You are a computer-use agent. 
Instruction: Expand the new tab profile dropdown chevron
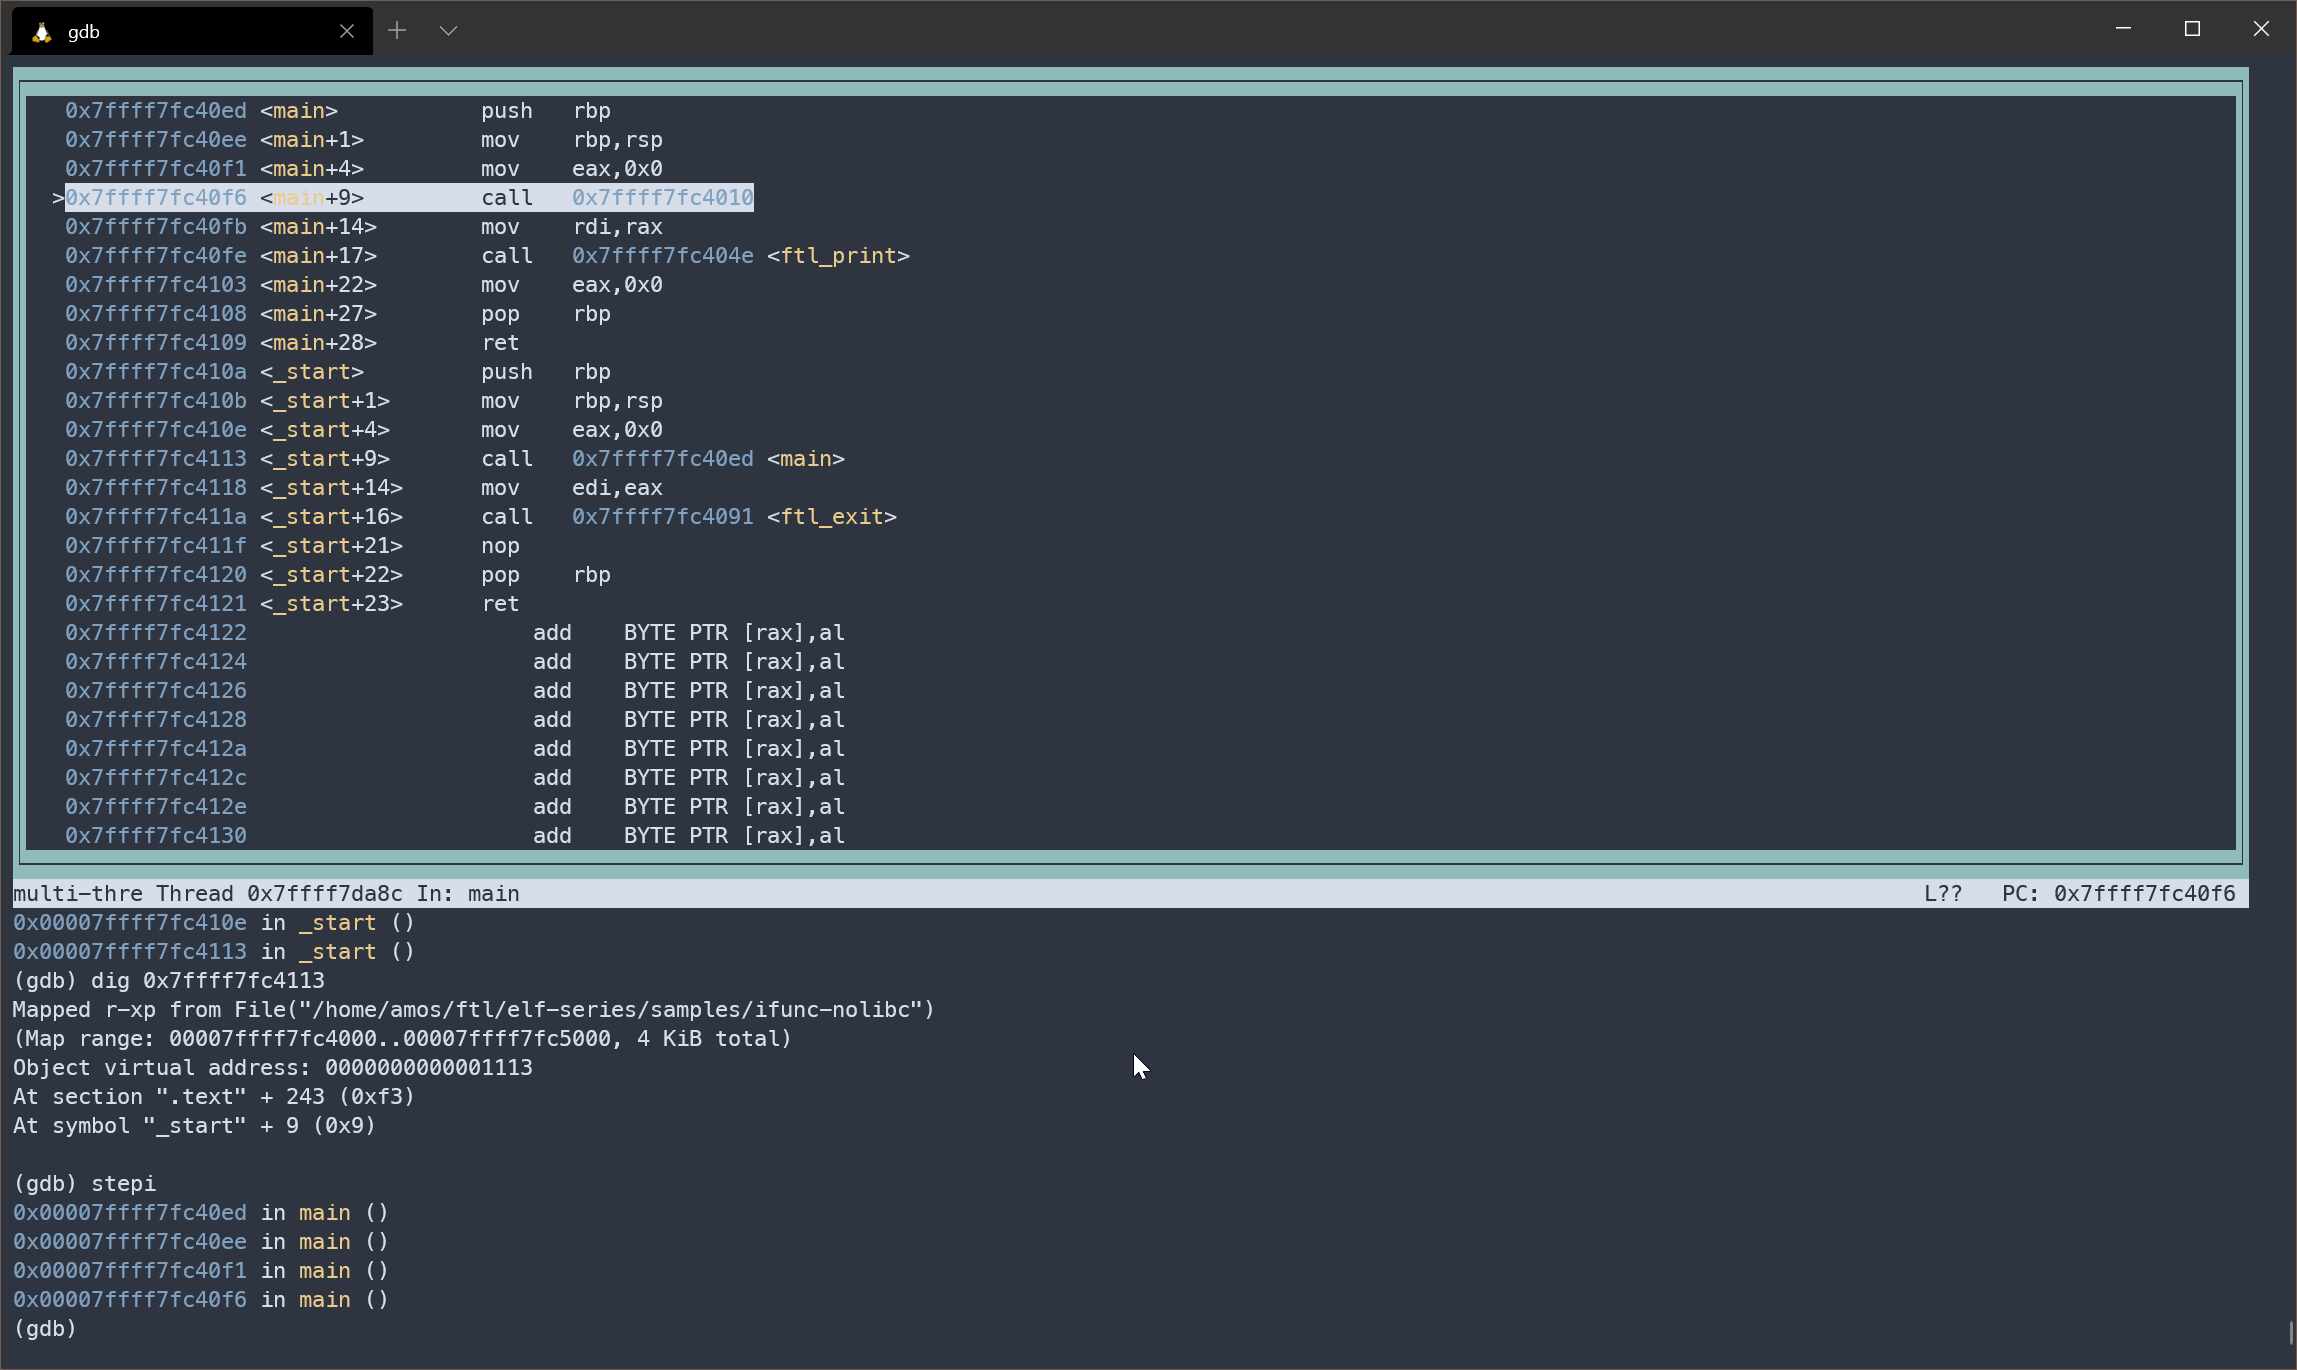448,31
